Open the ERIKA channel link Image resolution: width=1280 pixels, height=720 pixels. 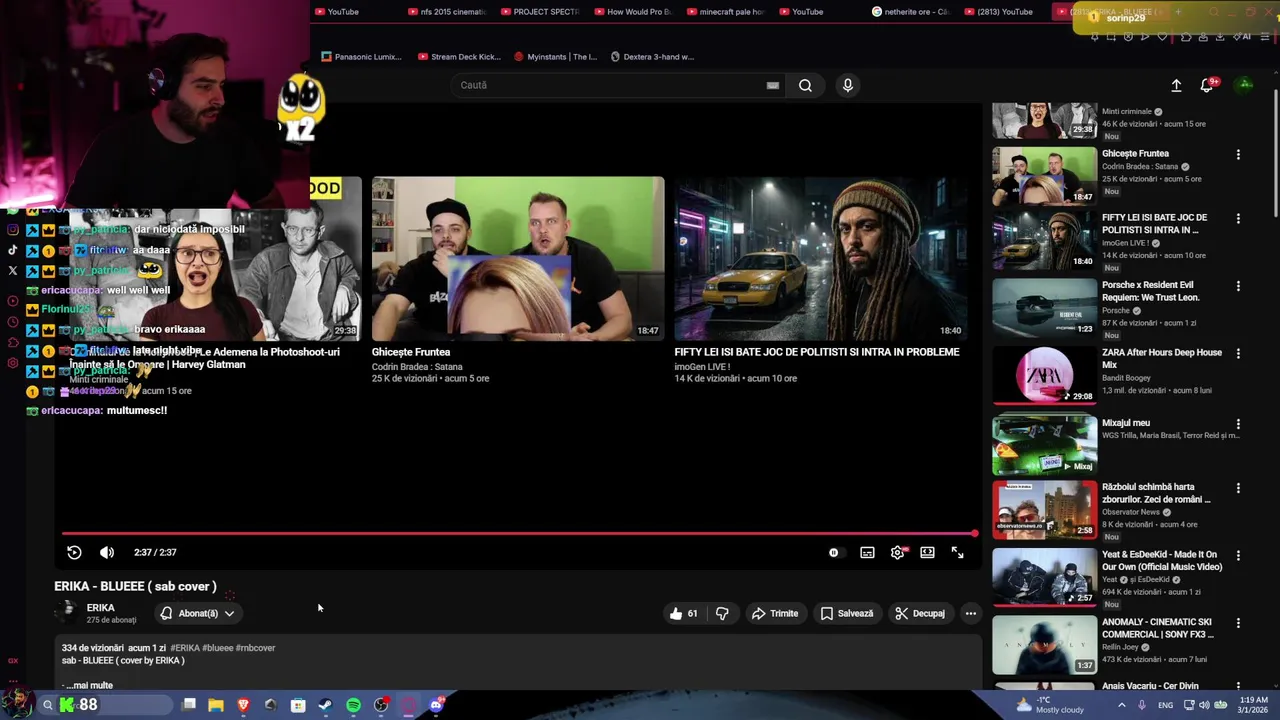pyautogui.click(x=100, y=607)
